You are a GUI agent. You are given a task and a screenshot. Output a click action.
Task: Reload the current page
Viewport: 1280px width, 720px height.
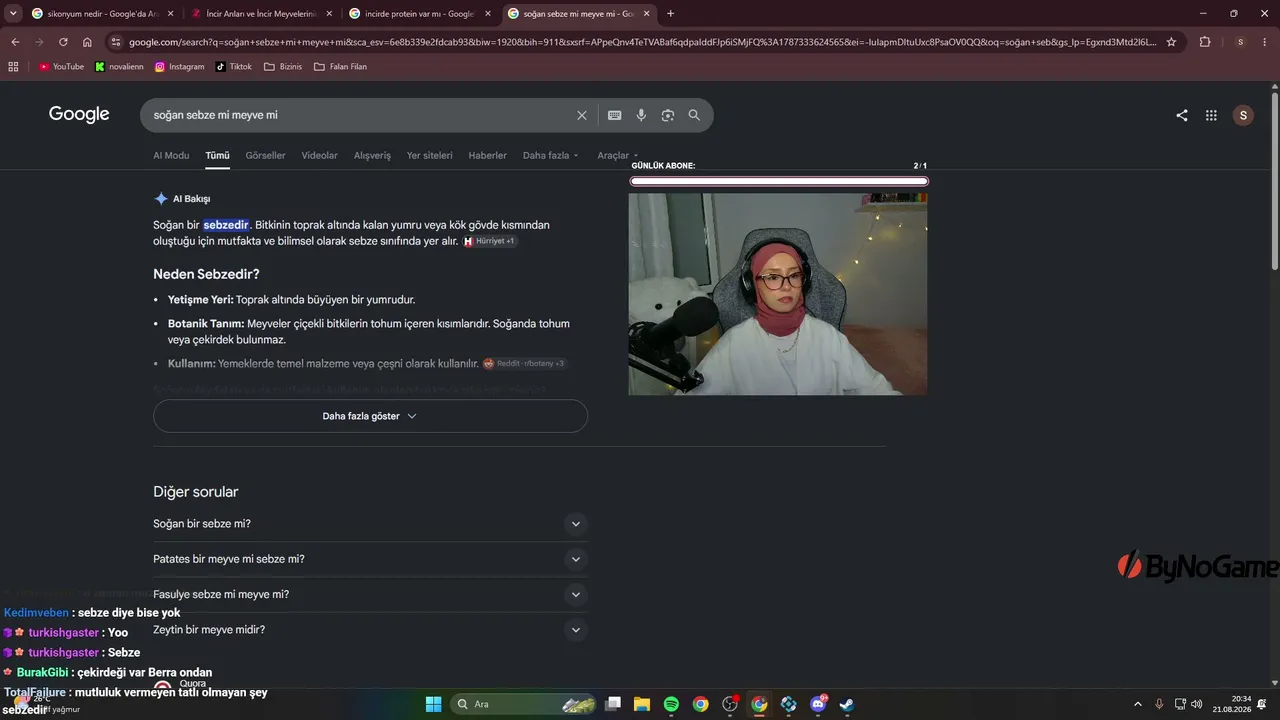pos(63,42)
